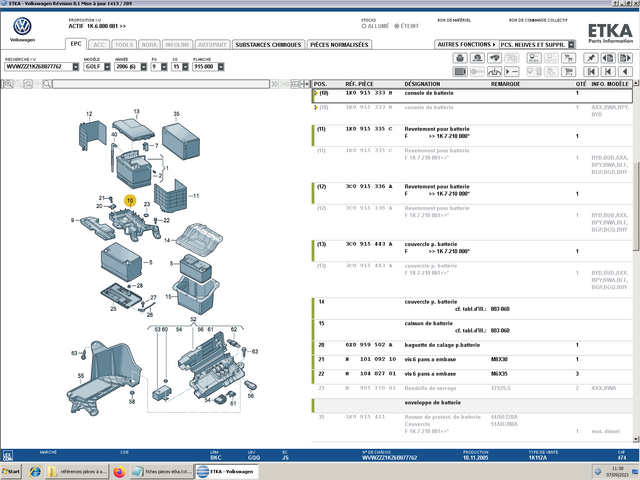
Task: Click the dark rectangle display icon
Action: pyautogui.click(x=460, y=72)
